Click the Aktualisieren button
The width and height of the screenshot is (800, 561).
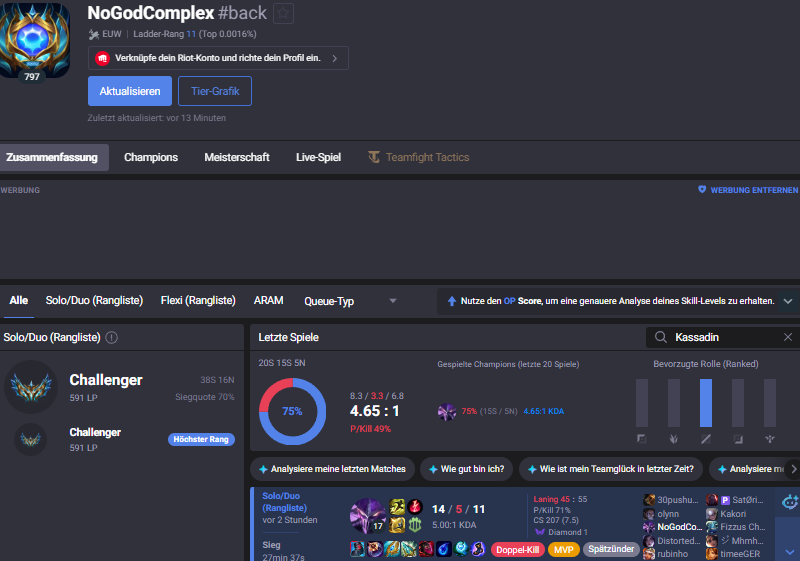[x=130, y=91]
